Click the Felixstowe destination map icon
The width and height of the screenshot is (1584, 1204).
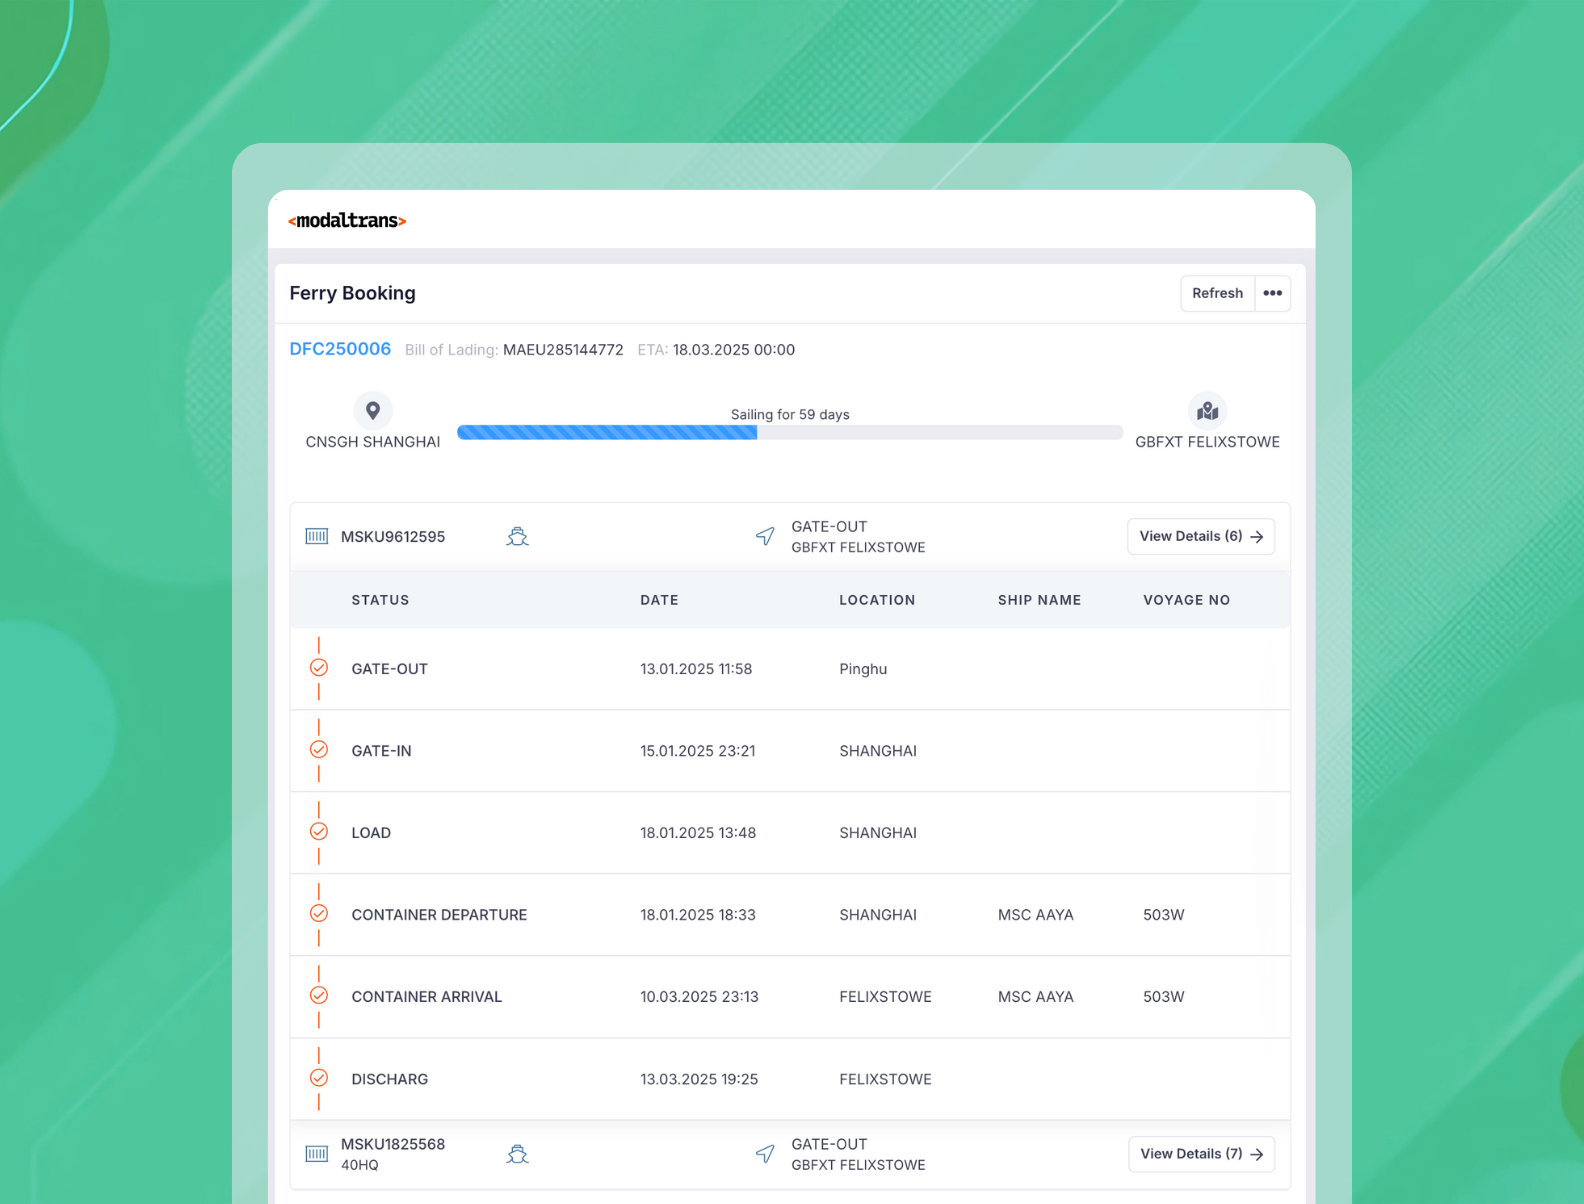pos(1207,411)
